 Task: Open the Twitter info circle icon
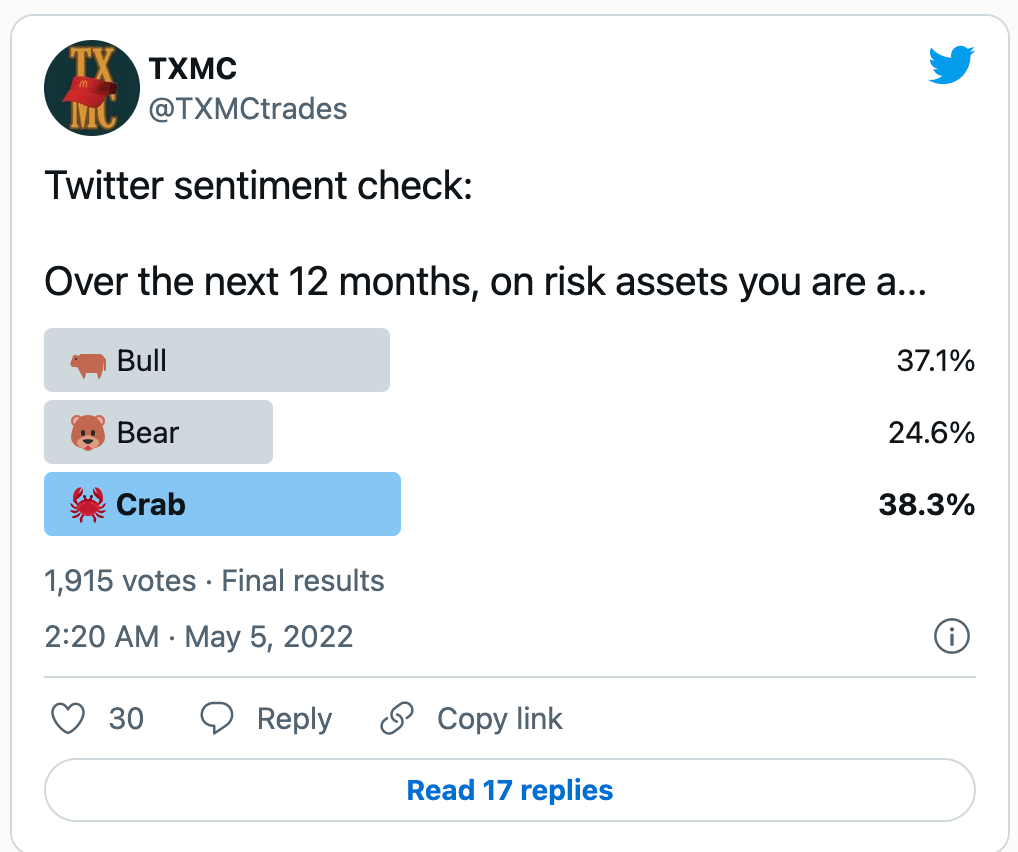(951, 636)
